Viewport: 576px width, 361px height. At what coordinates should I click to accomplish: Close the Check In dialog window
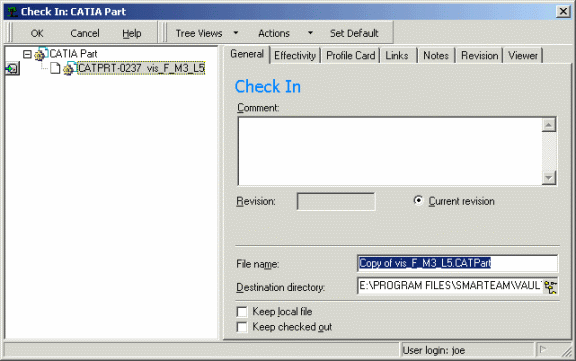click(x=563, y=12)
